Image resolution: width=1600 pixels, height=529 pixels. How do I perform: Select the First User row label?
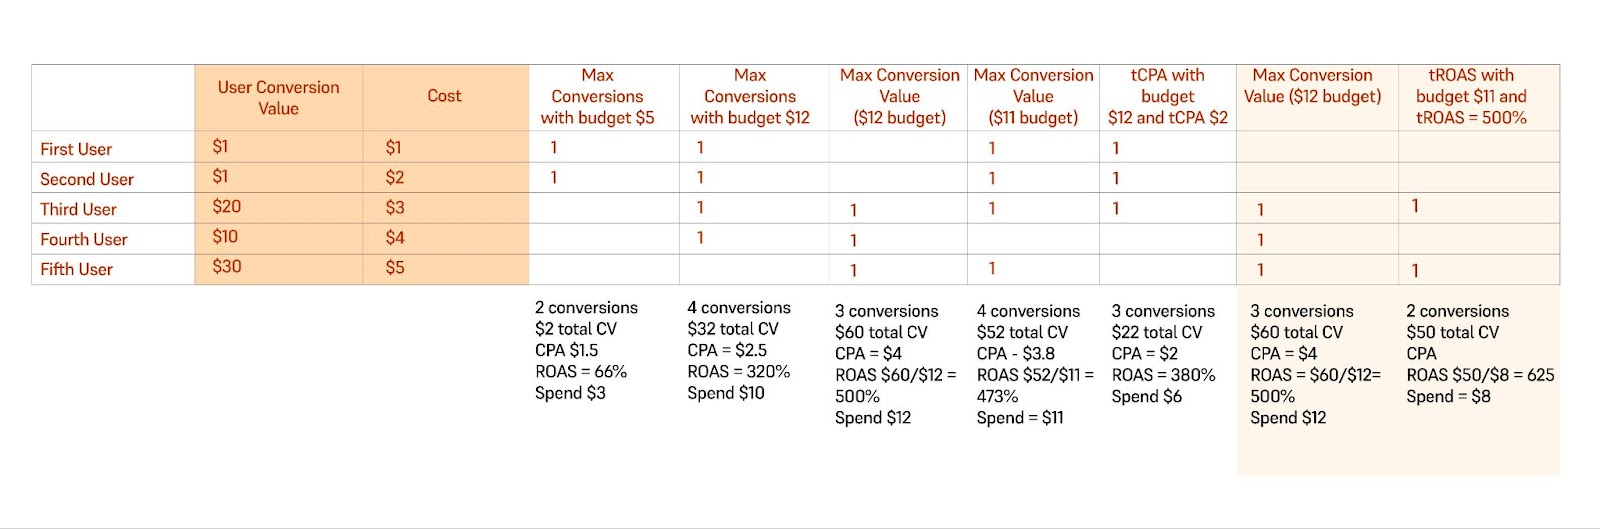coord(76,149)
